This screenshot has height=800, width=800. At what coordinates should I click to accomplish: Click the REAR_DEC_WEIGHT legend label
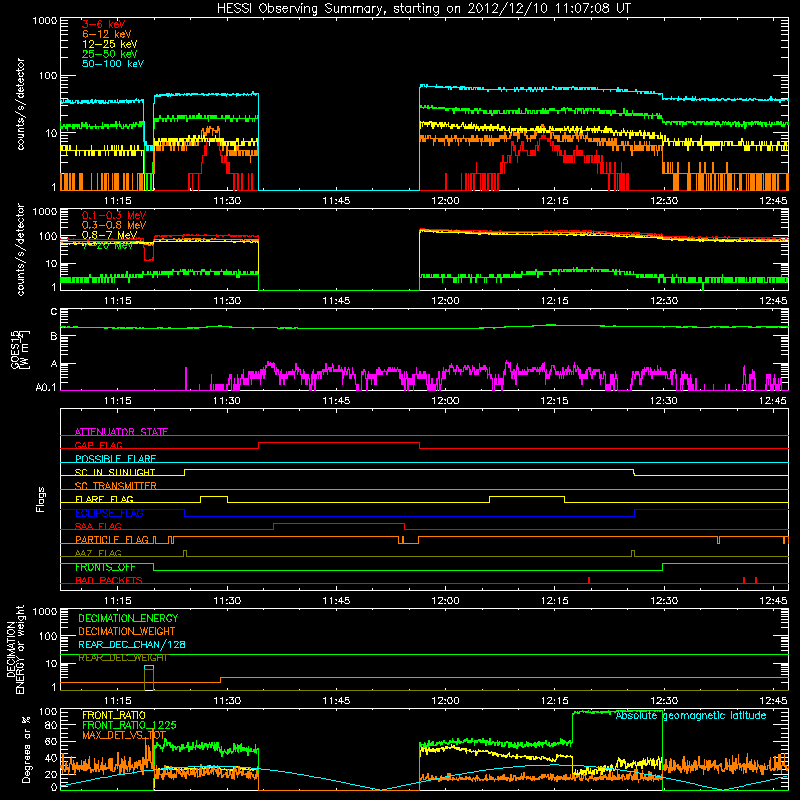click(122, 658)
